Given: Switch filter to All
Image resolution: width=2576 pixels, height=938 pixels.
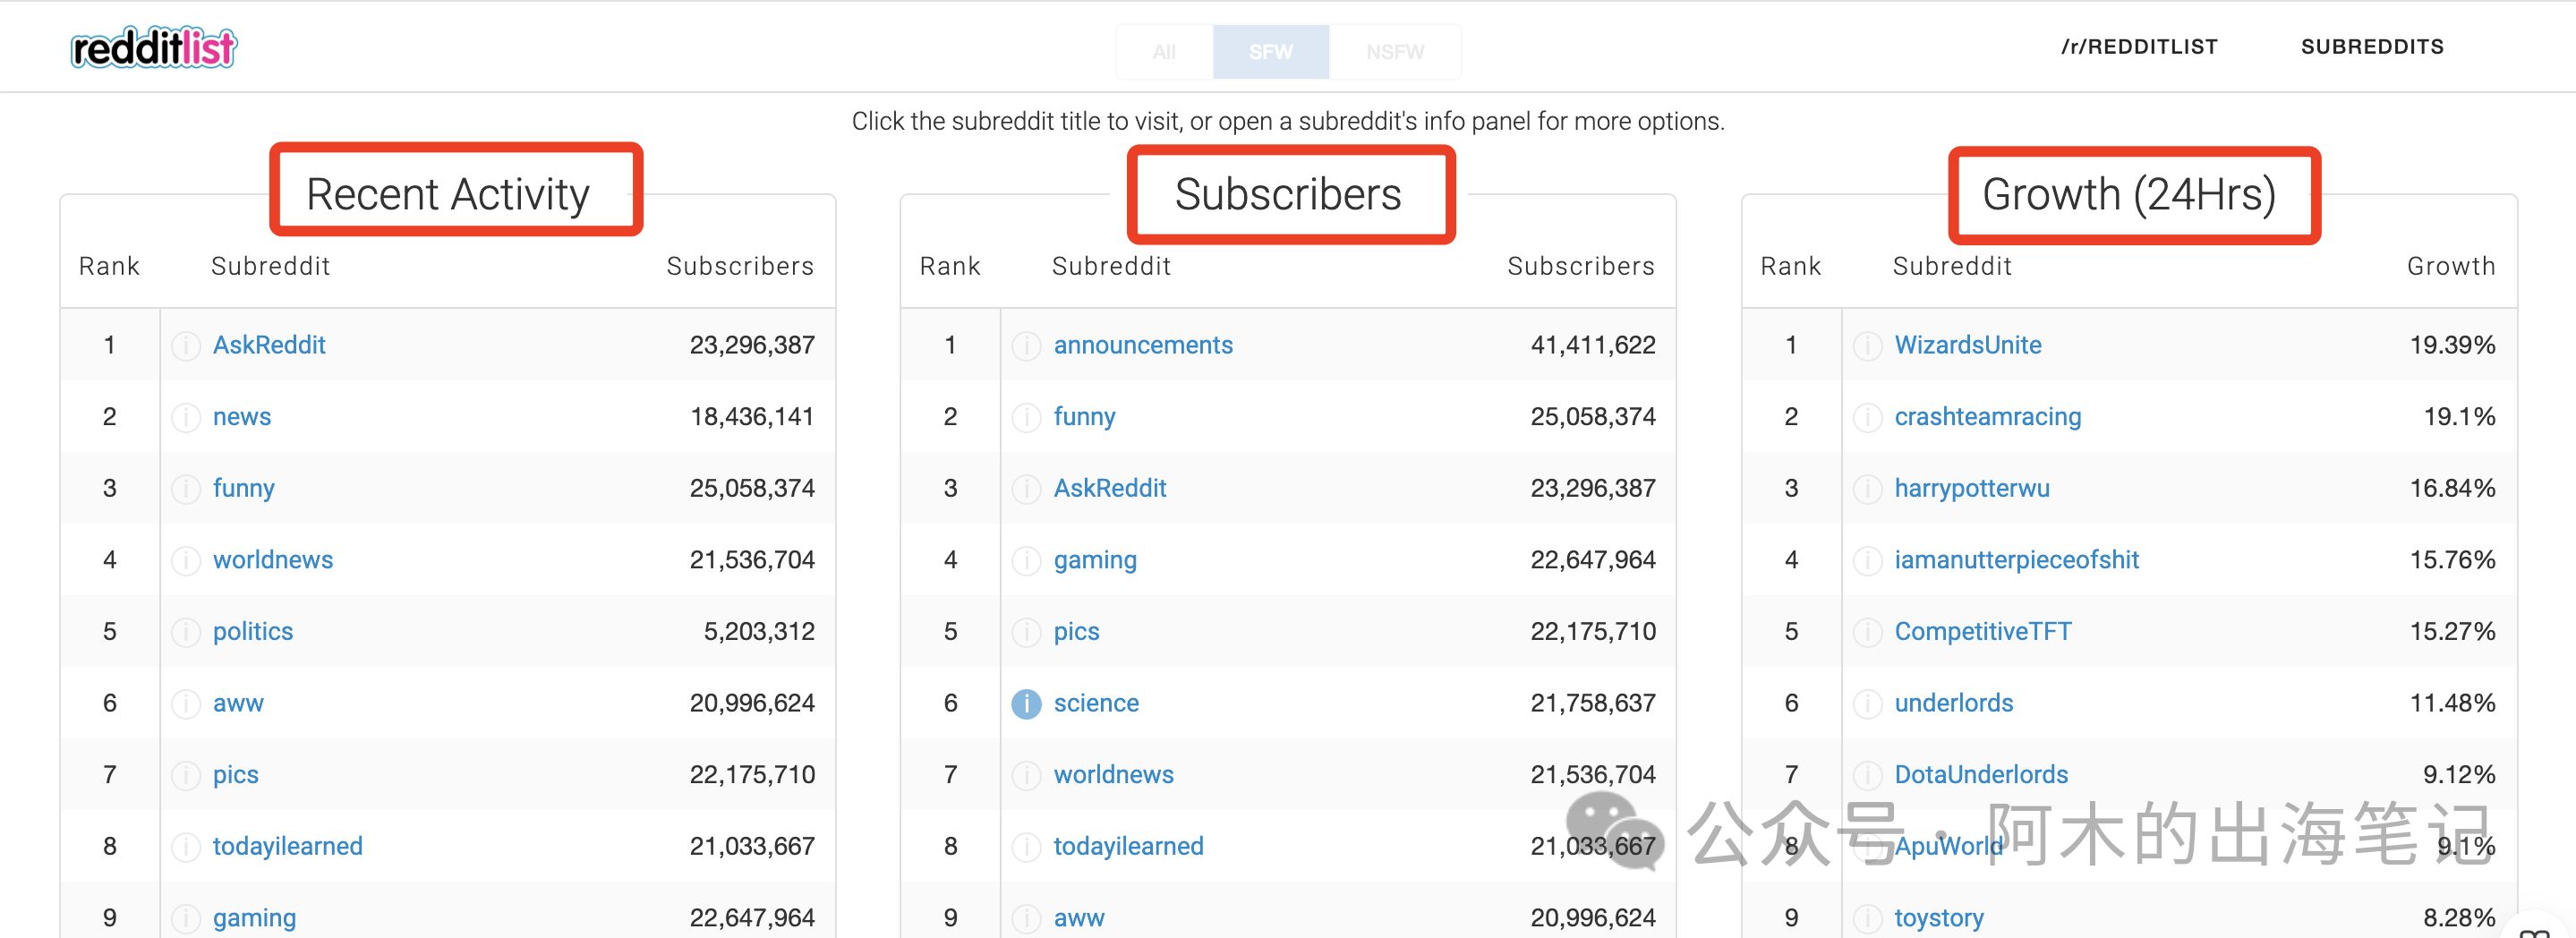Looking at the screenshot, I should tap(1164, 52).
